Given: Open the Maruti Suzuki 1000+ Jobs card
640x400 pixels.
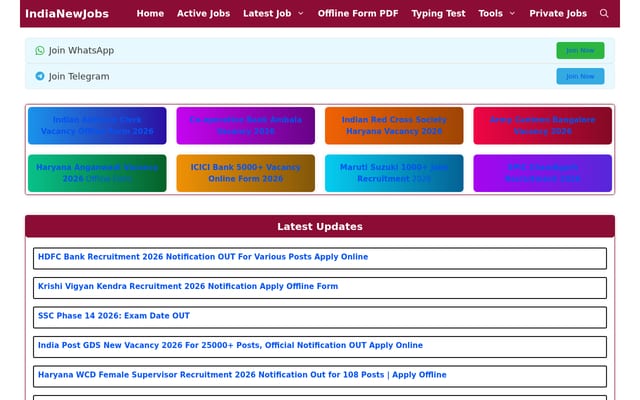Looking at the screenshot, I should (394, 173).
